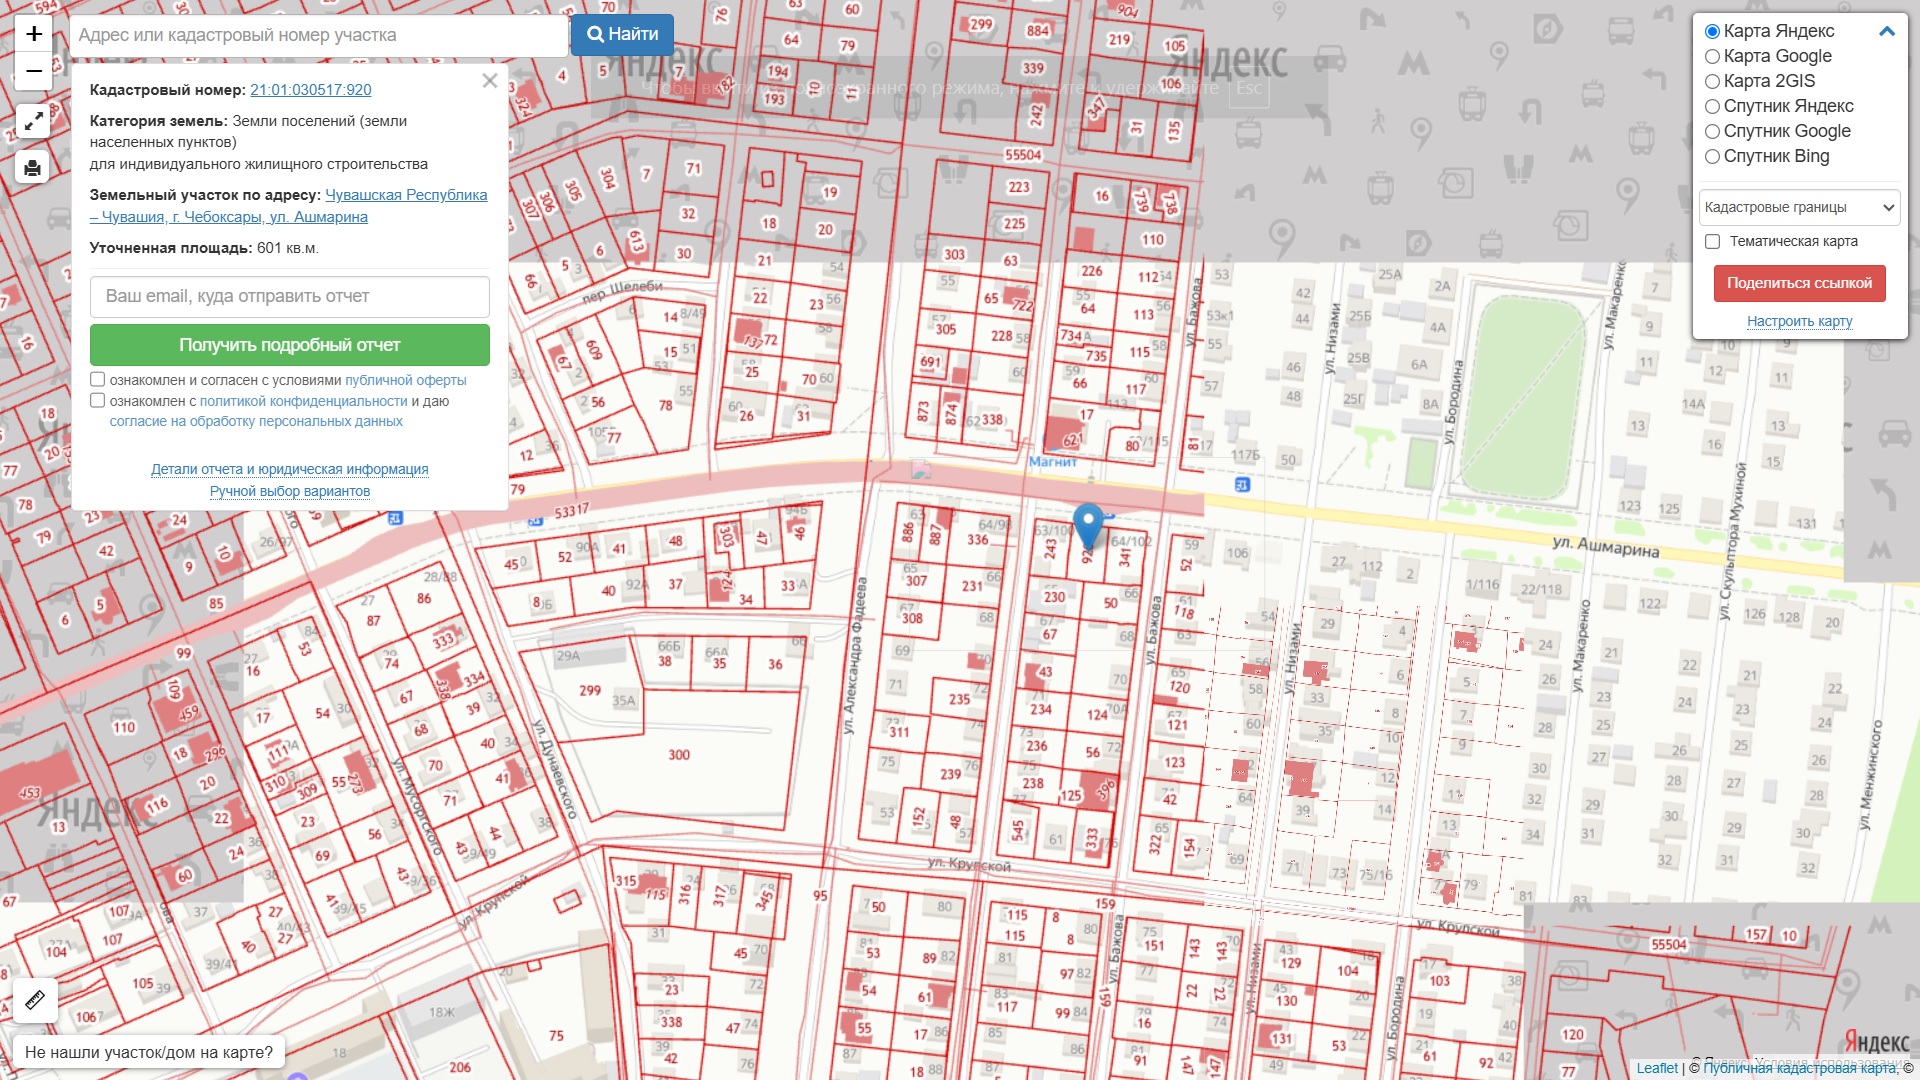This screenshot has width=1920, height=1080.
Task: Focus the address or cadastral number search field
Action: coord(318,35)
